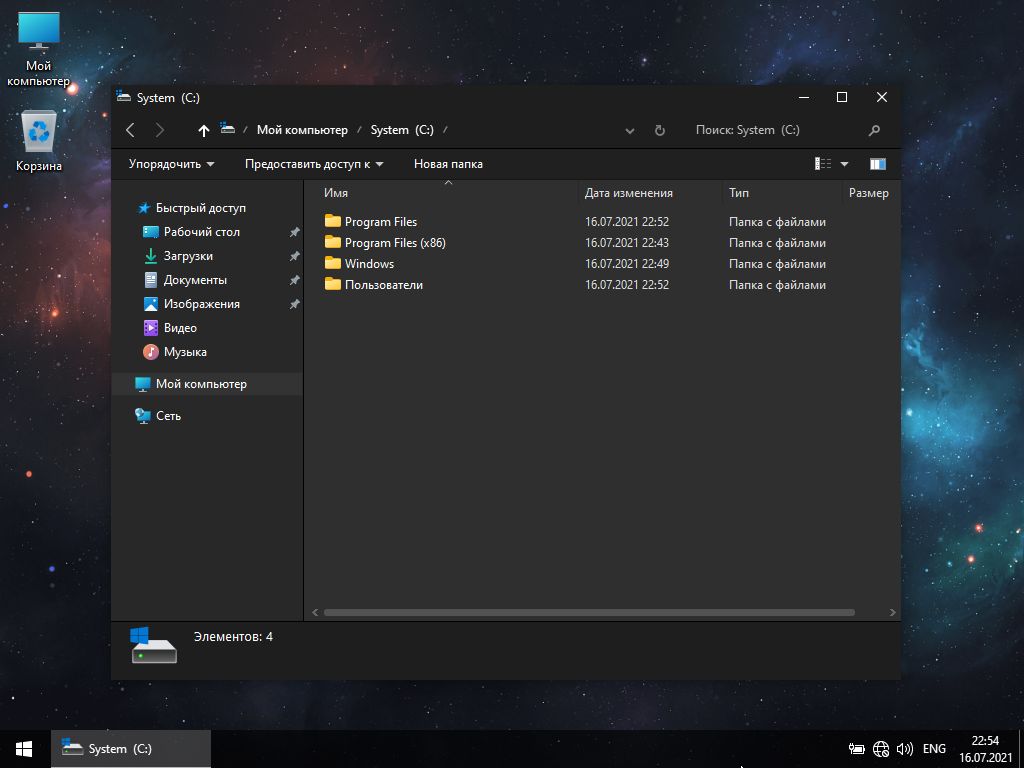The width and height of the screenshot is (1024, 768).
Task: Open the Windows Start menu
Action: [24, 748]
